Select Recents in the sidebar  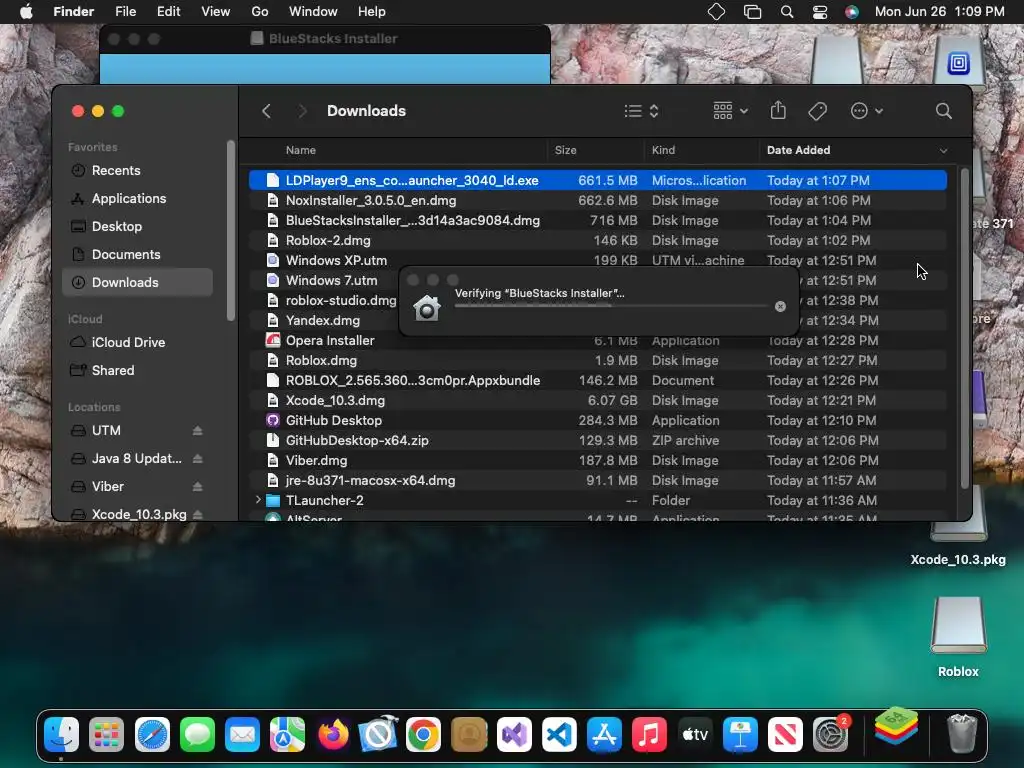(x=137, y=170)
